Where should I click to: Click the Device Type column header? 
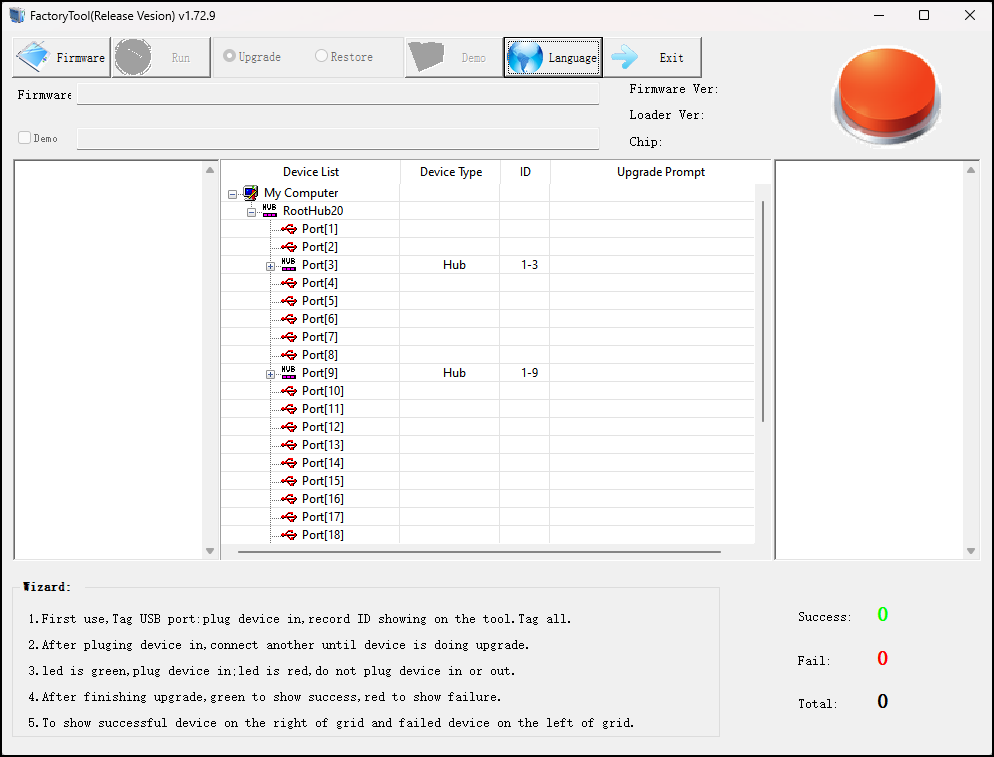point(451,172)
